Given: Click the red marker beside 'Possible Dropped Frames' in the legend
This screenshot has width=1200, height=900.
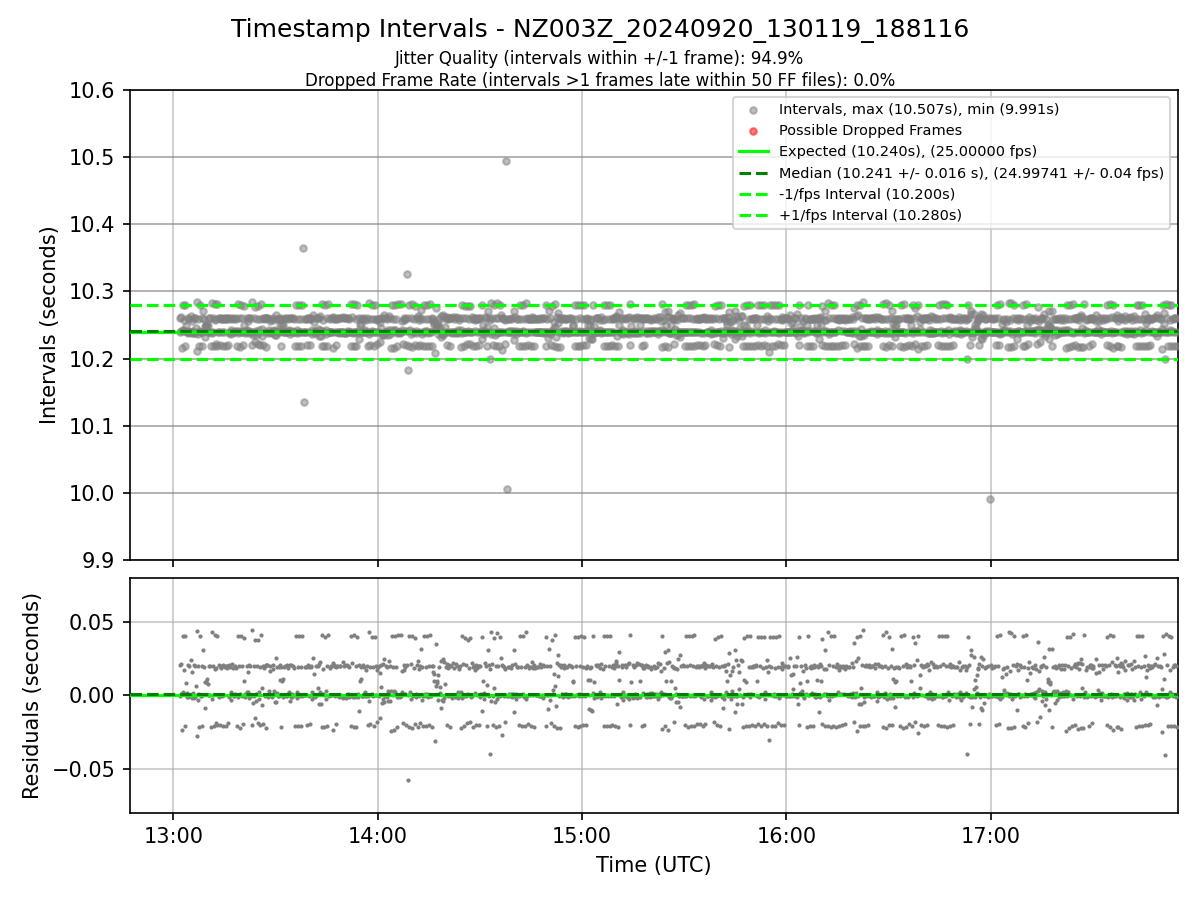Looking at the screenshot, I should (x=753, y=131).
